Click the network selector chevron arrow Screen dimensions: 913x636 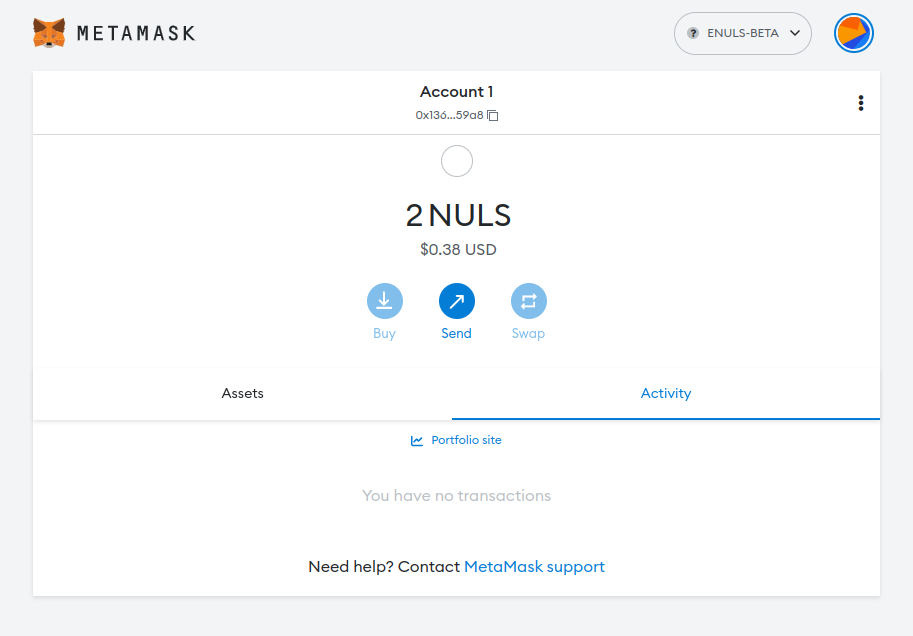coord(795,33)
